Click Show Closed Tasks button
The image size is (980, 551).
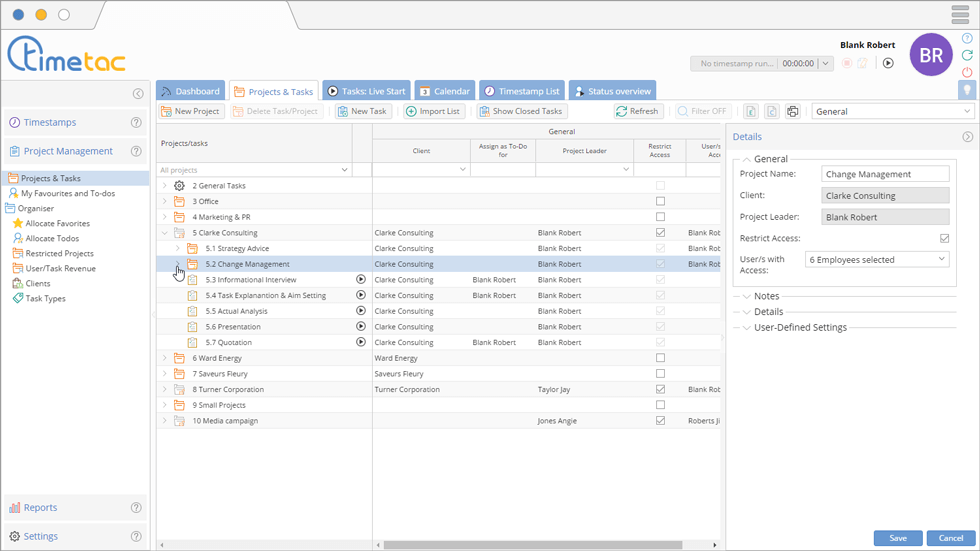click(521, 111)
